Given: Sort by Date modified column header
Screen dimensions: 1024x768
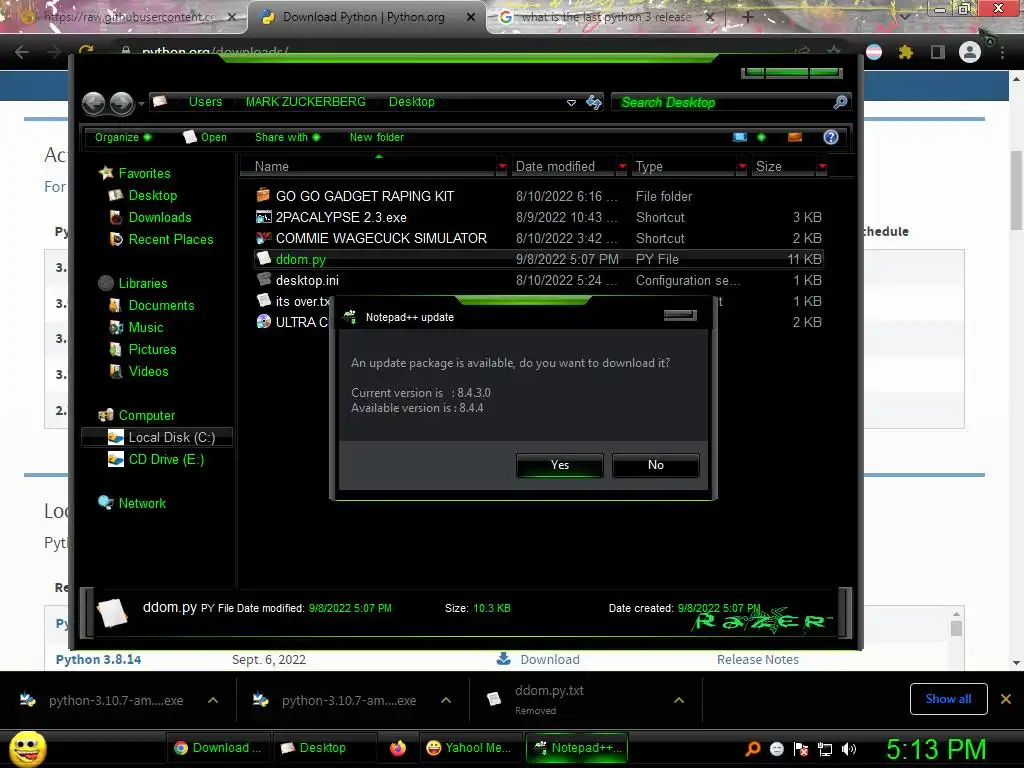Looking at the screenshot, I should pos(563,167).
